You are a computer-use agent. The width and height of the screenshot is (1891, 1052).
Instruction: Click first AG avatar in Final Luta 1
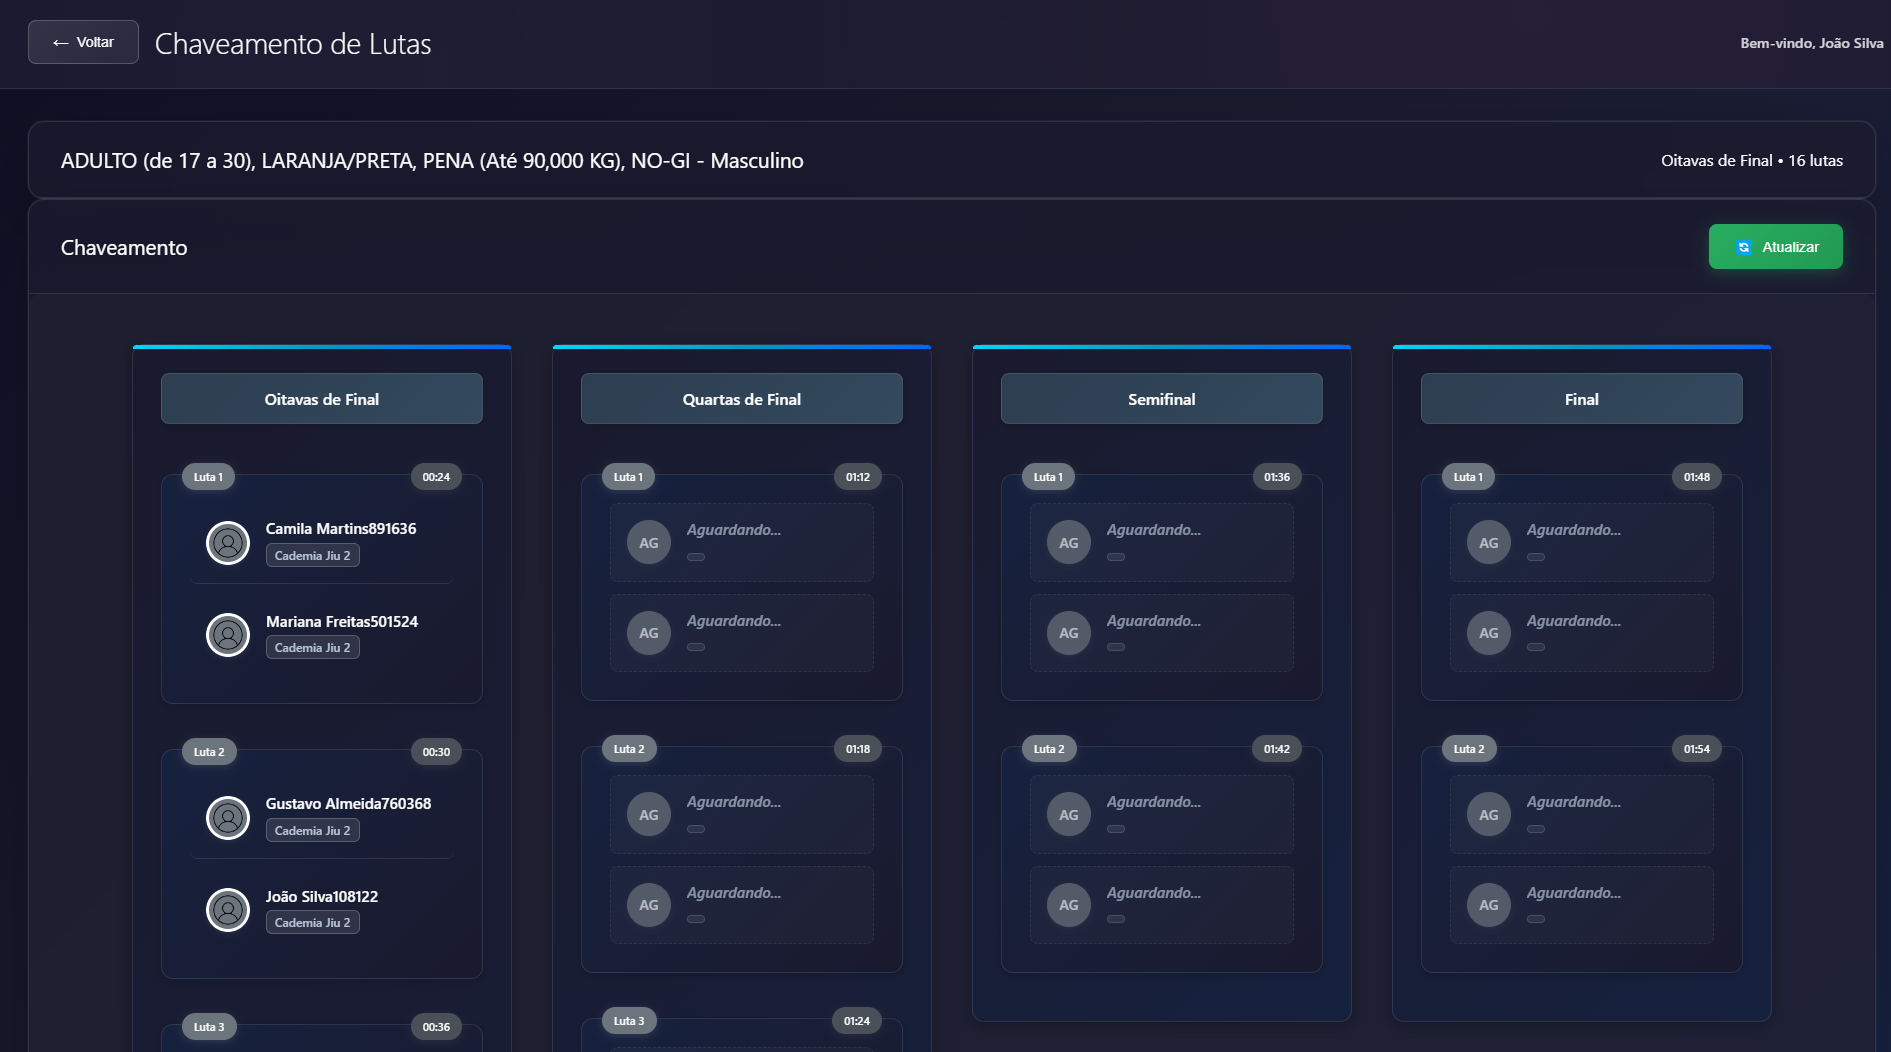(x=1489, y=543)
